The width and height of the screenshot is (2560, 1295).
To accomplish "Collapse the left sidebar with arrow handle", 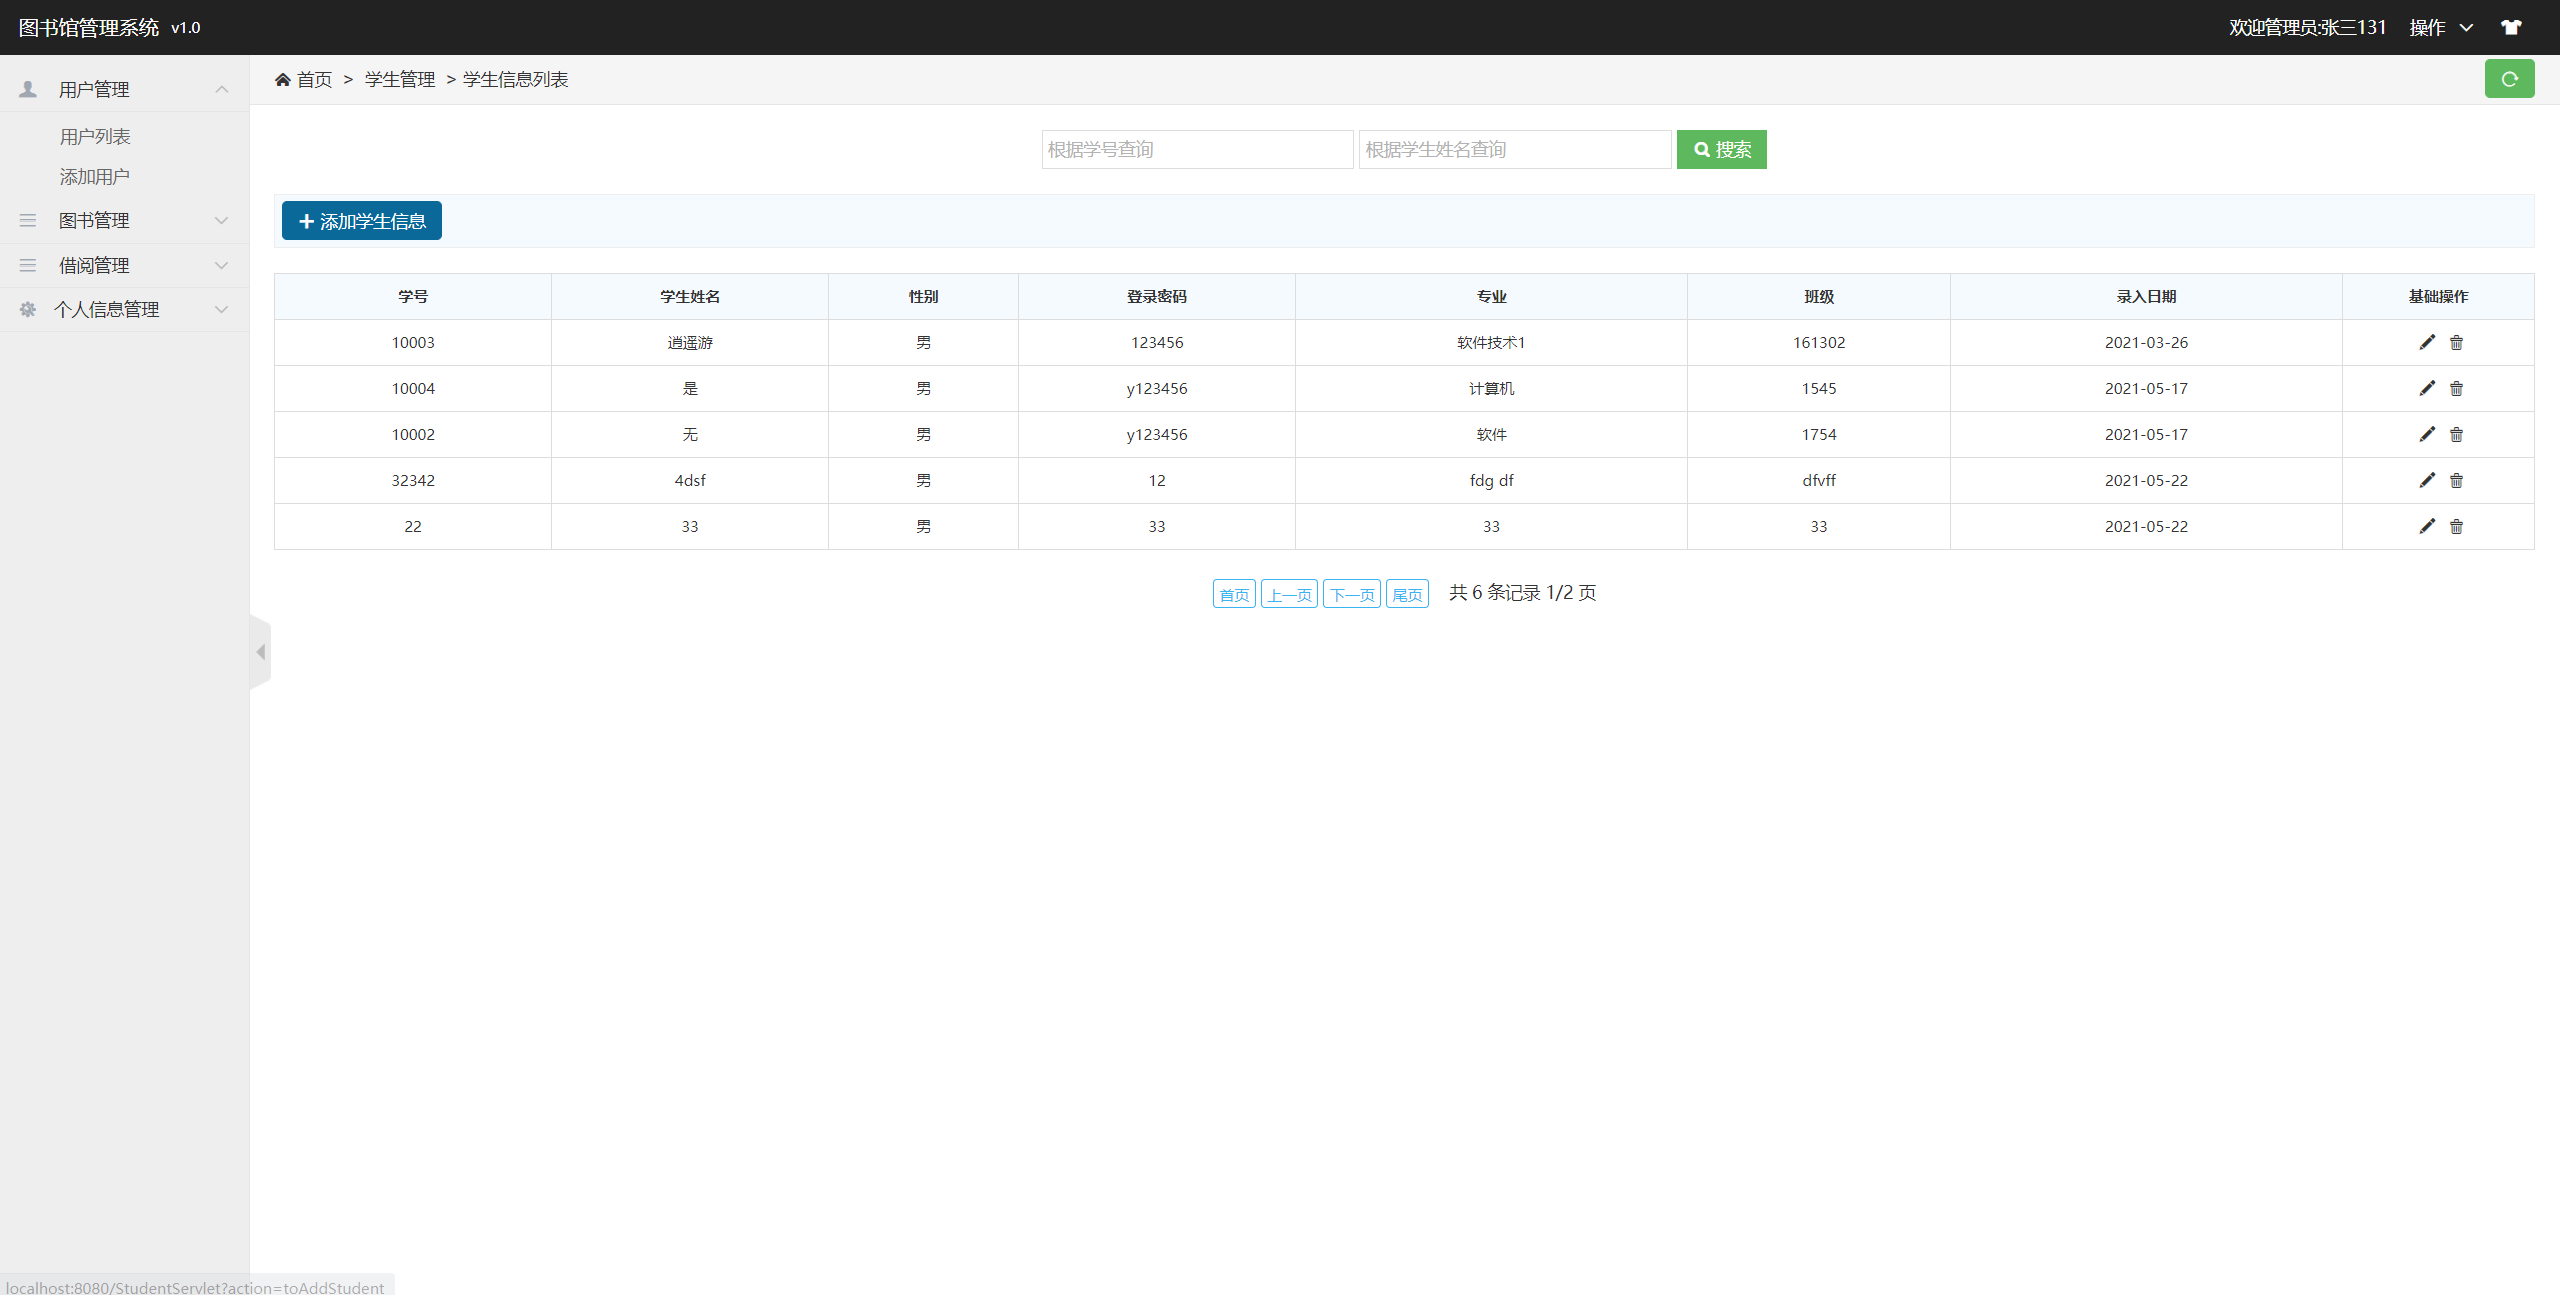I will pos(260,652).
